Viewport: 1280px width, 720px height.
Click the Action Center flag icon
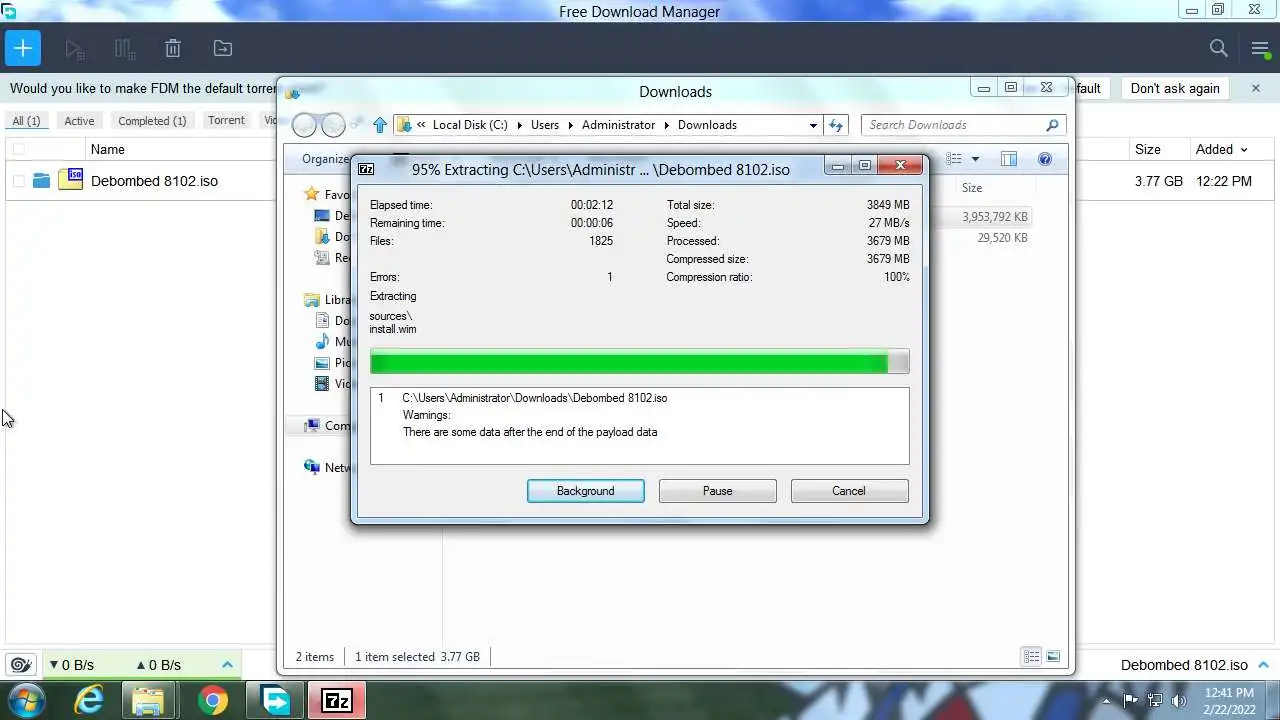point(1131,700)
